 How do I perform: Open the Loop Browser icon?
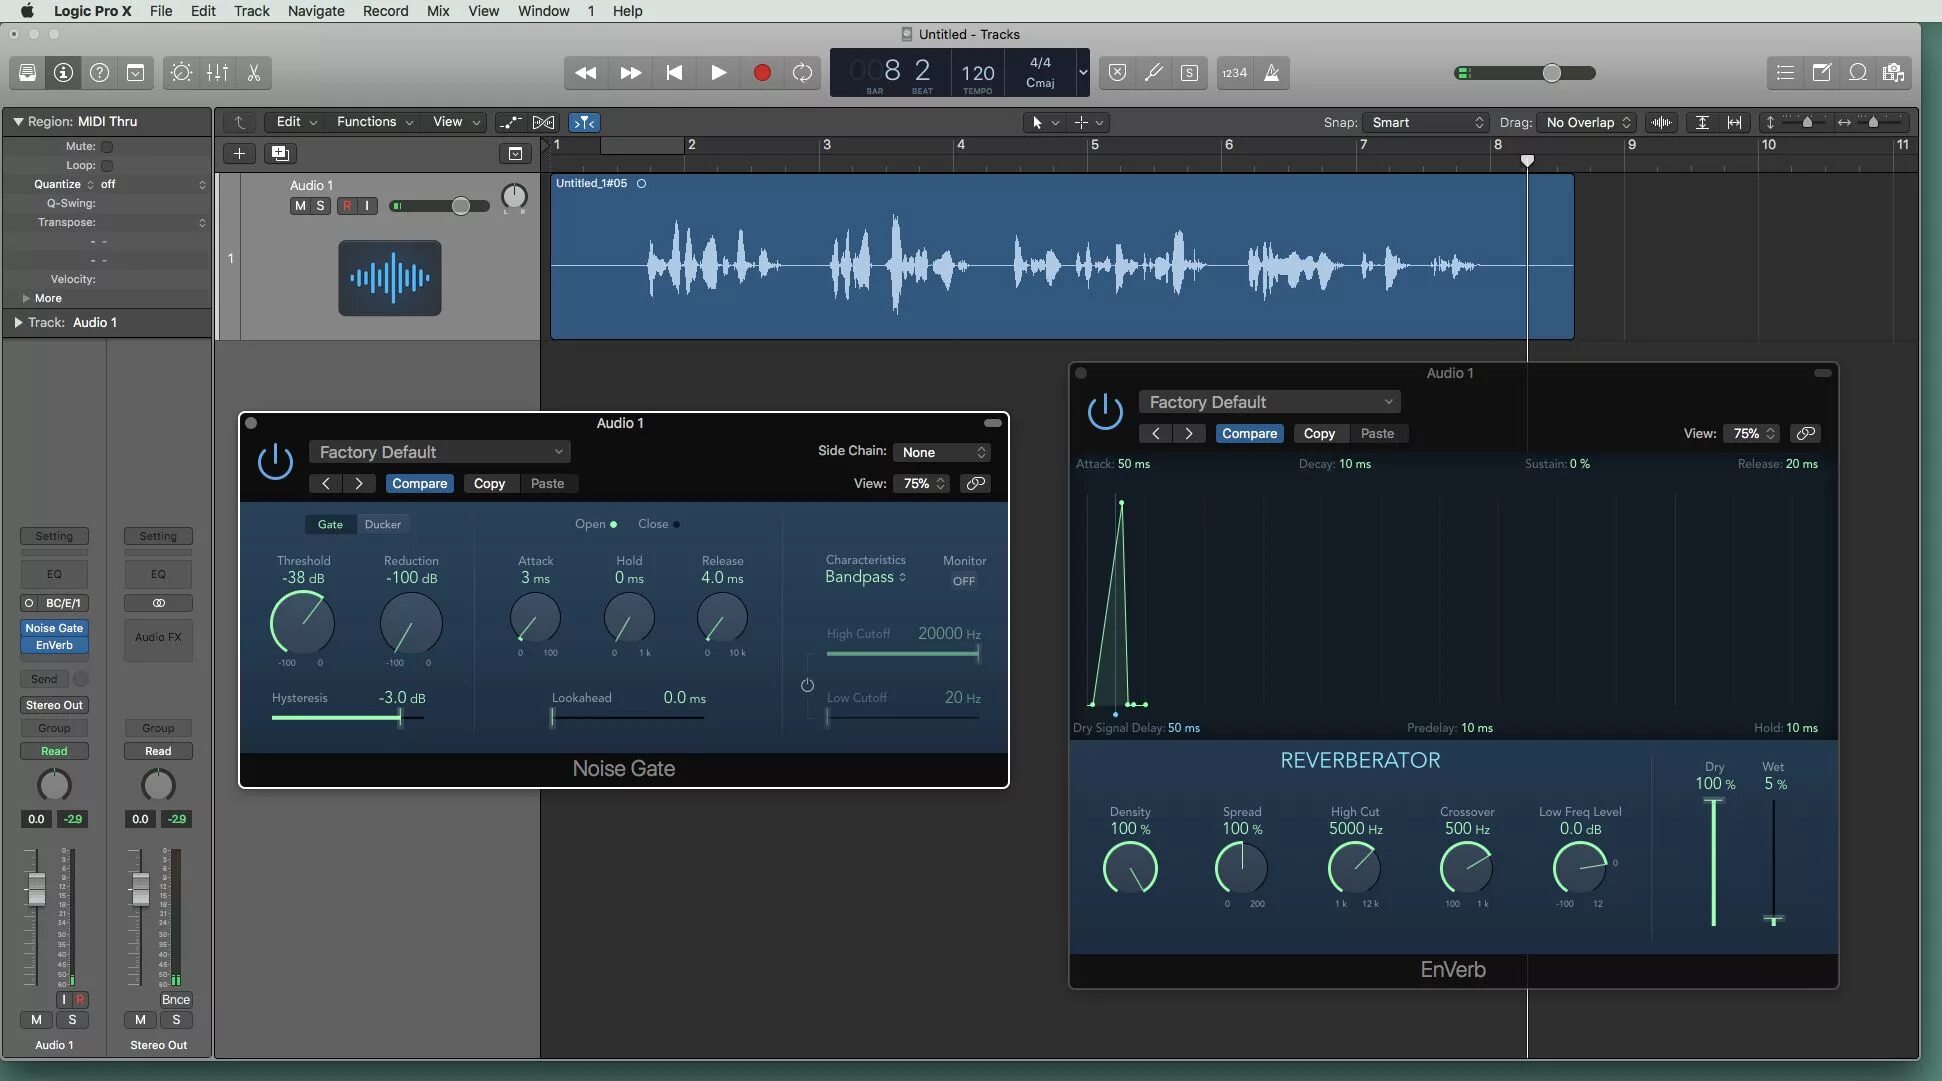pos(1857,73)
